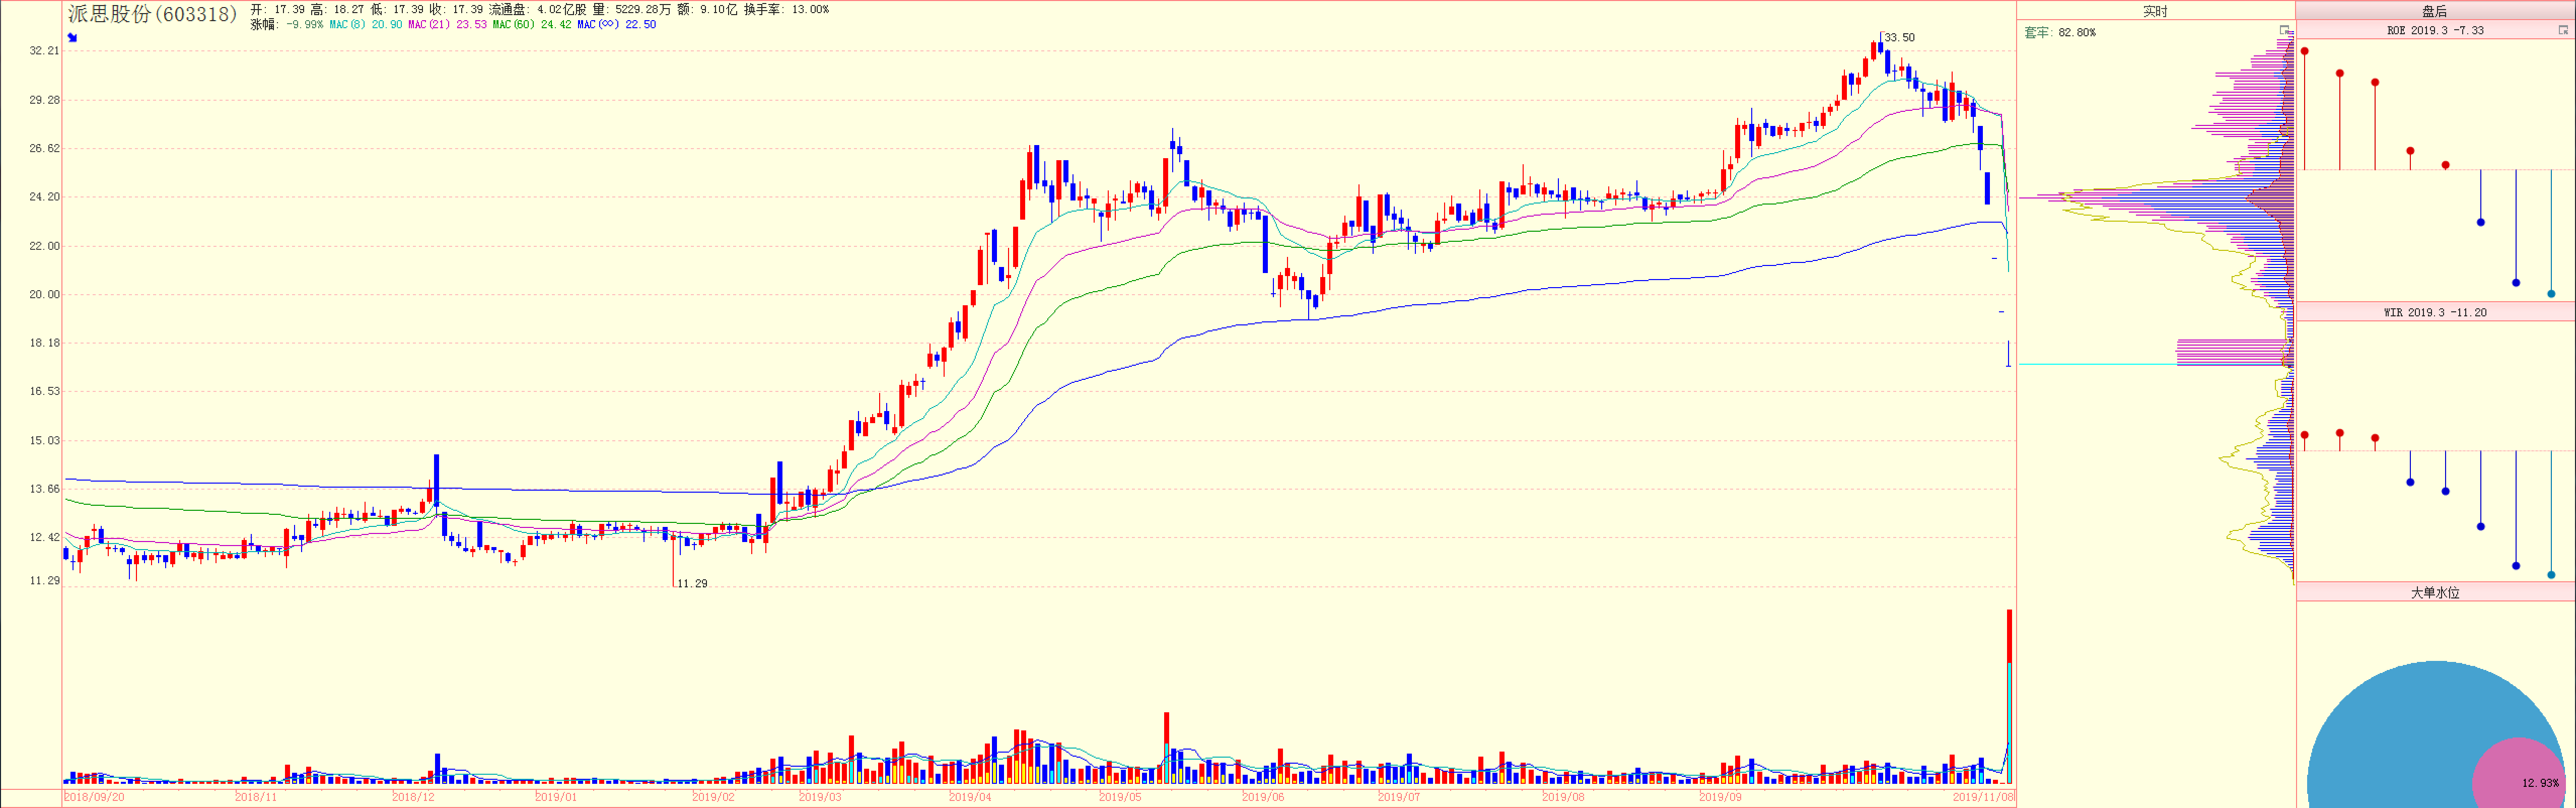2576x808 pixels.
Task: Click the 33.50 high price marker
Action: pyautogui.click(x=1899, y=38)
